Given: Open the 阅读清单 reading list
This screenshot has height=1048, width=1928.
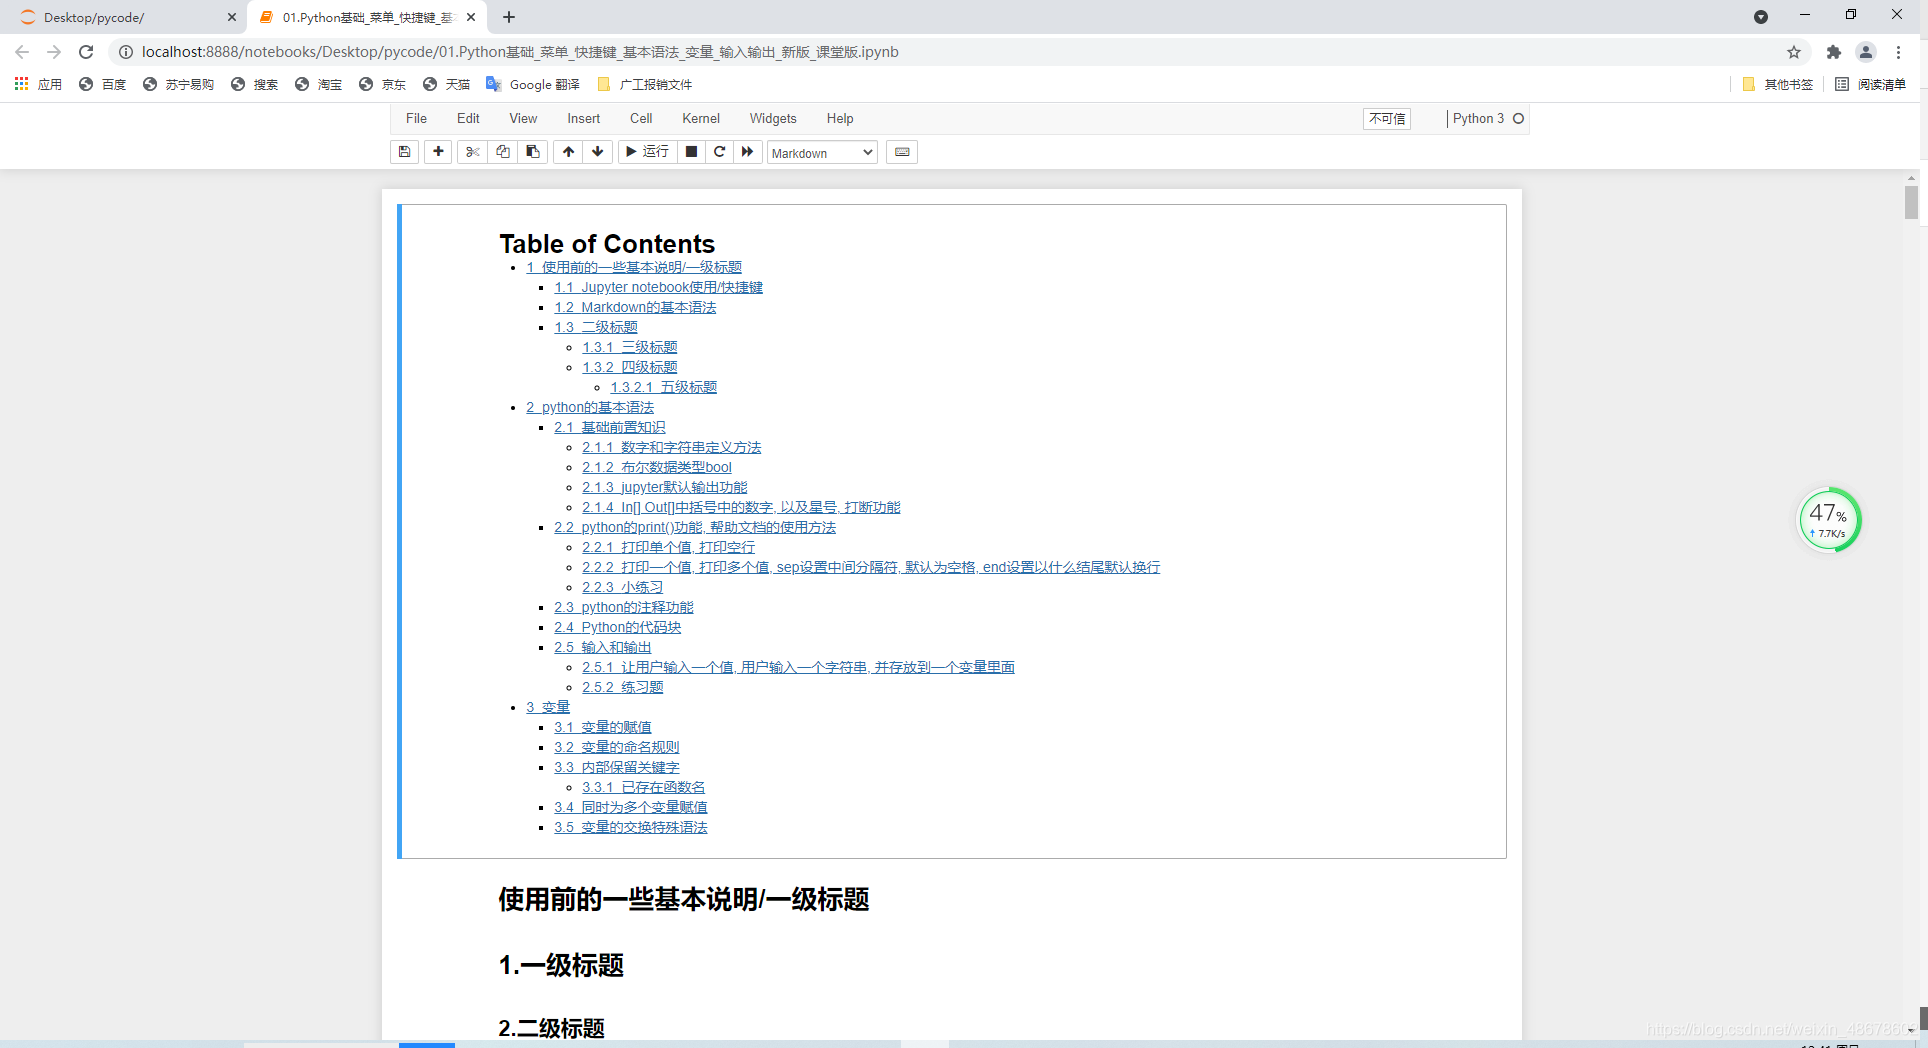Looking at the screenshot, I should (1870, 84).
